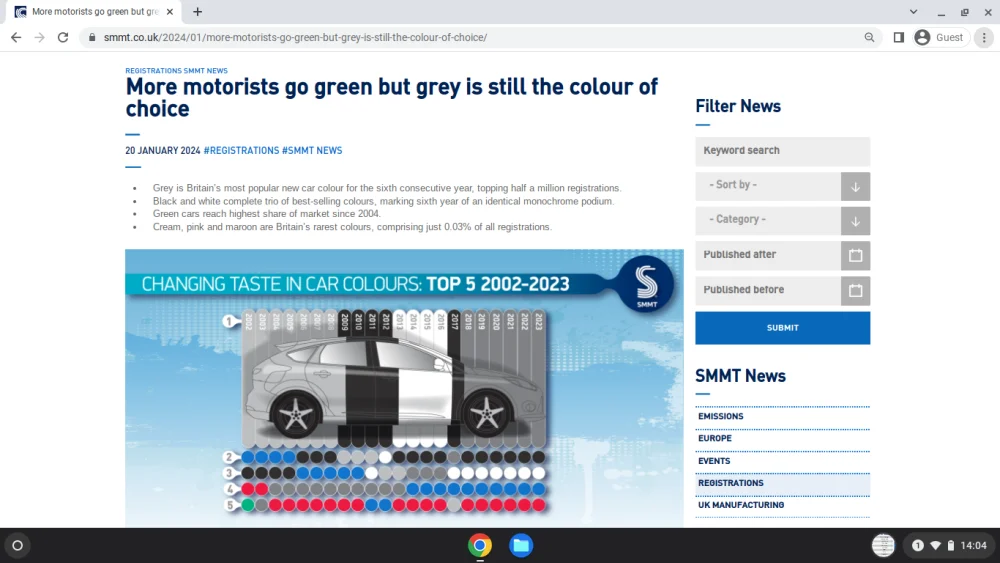The height and width of the screenshot is (563, 1000).
Task: Open the SMMT NEWS breadcrumb link
Action: pos(205,71)
